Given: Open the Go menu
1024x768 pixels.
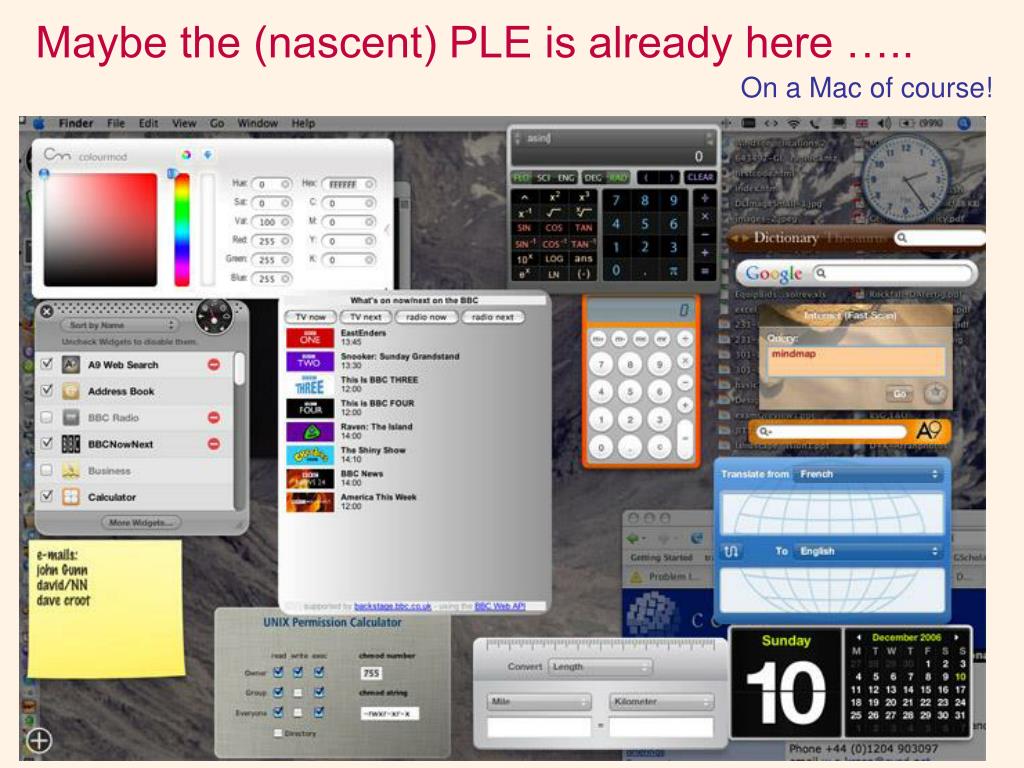Looking at the screenshot, I should point(217,123).
